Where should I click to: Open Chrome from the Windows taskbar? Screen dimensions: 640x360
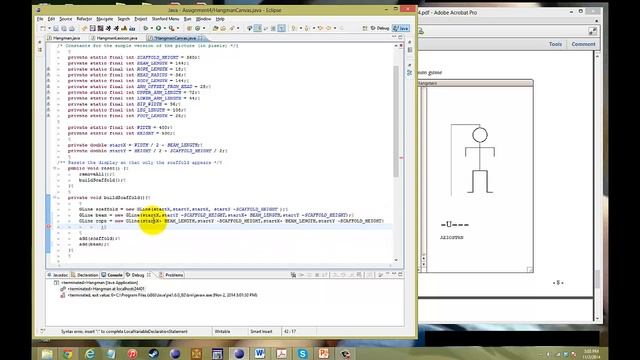pyautogui.click(x=68, y=353)
